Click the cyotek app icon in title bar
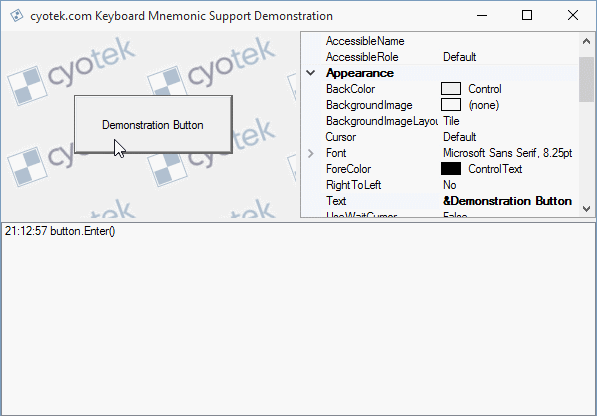The image size is (597, 416). [16, 16]
